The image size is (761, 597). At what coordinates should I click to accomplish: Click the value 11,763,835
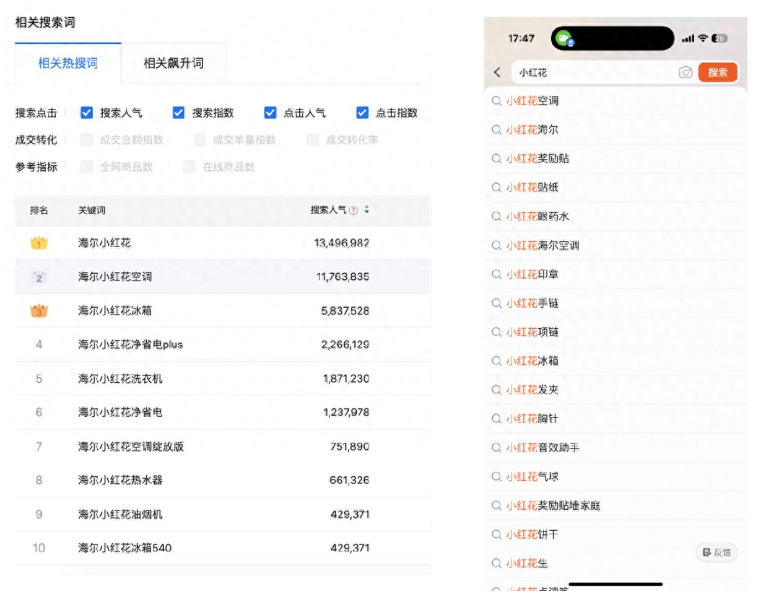pos(343,277)
